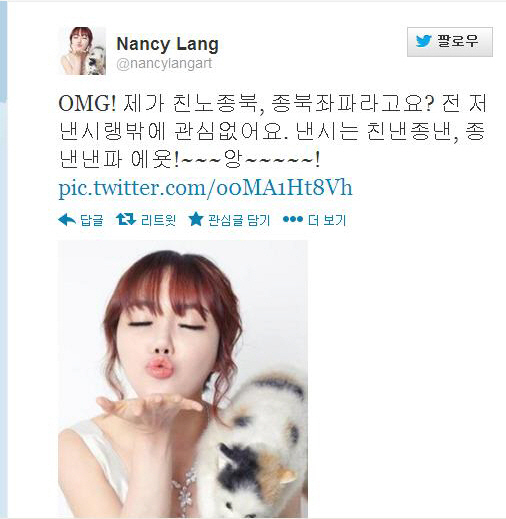Favorite the tweet via 관심글 담기 label
The width and height of the screenshot is (506, 519).
coord(239,220)
